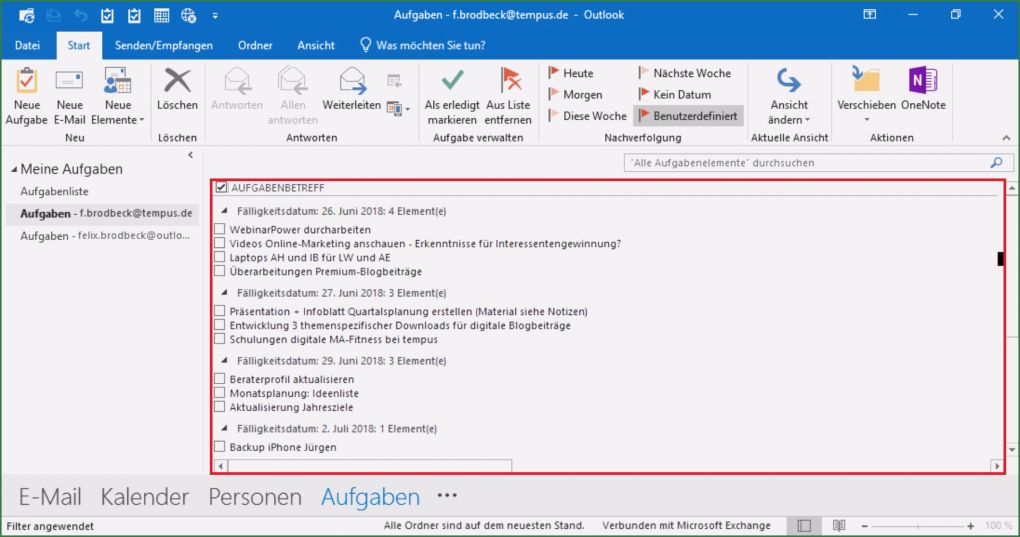Expand the Verschieben dropdown
Viewport: 1020px width, 537px height.
(x=866, y=120)
